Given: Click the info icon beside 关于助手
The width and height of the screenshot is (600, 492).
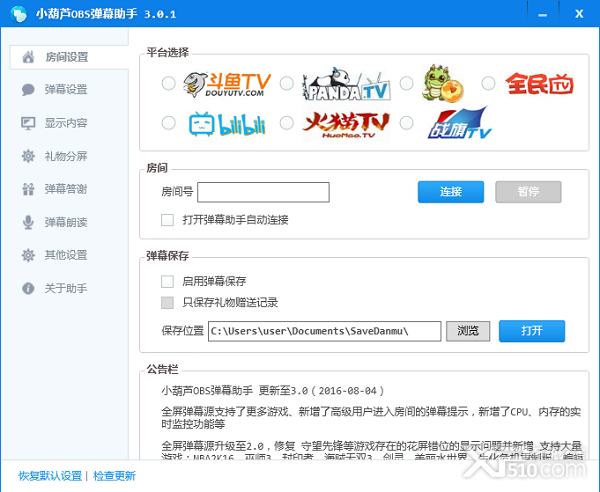Looking at the screenshot, I should click(x=28, y=288).
